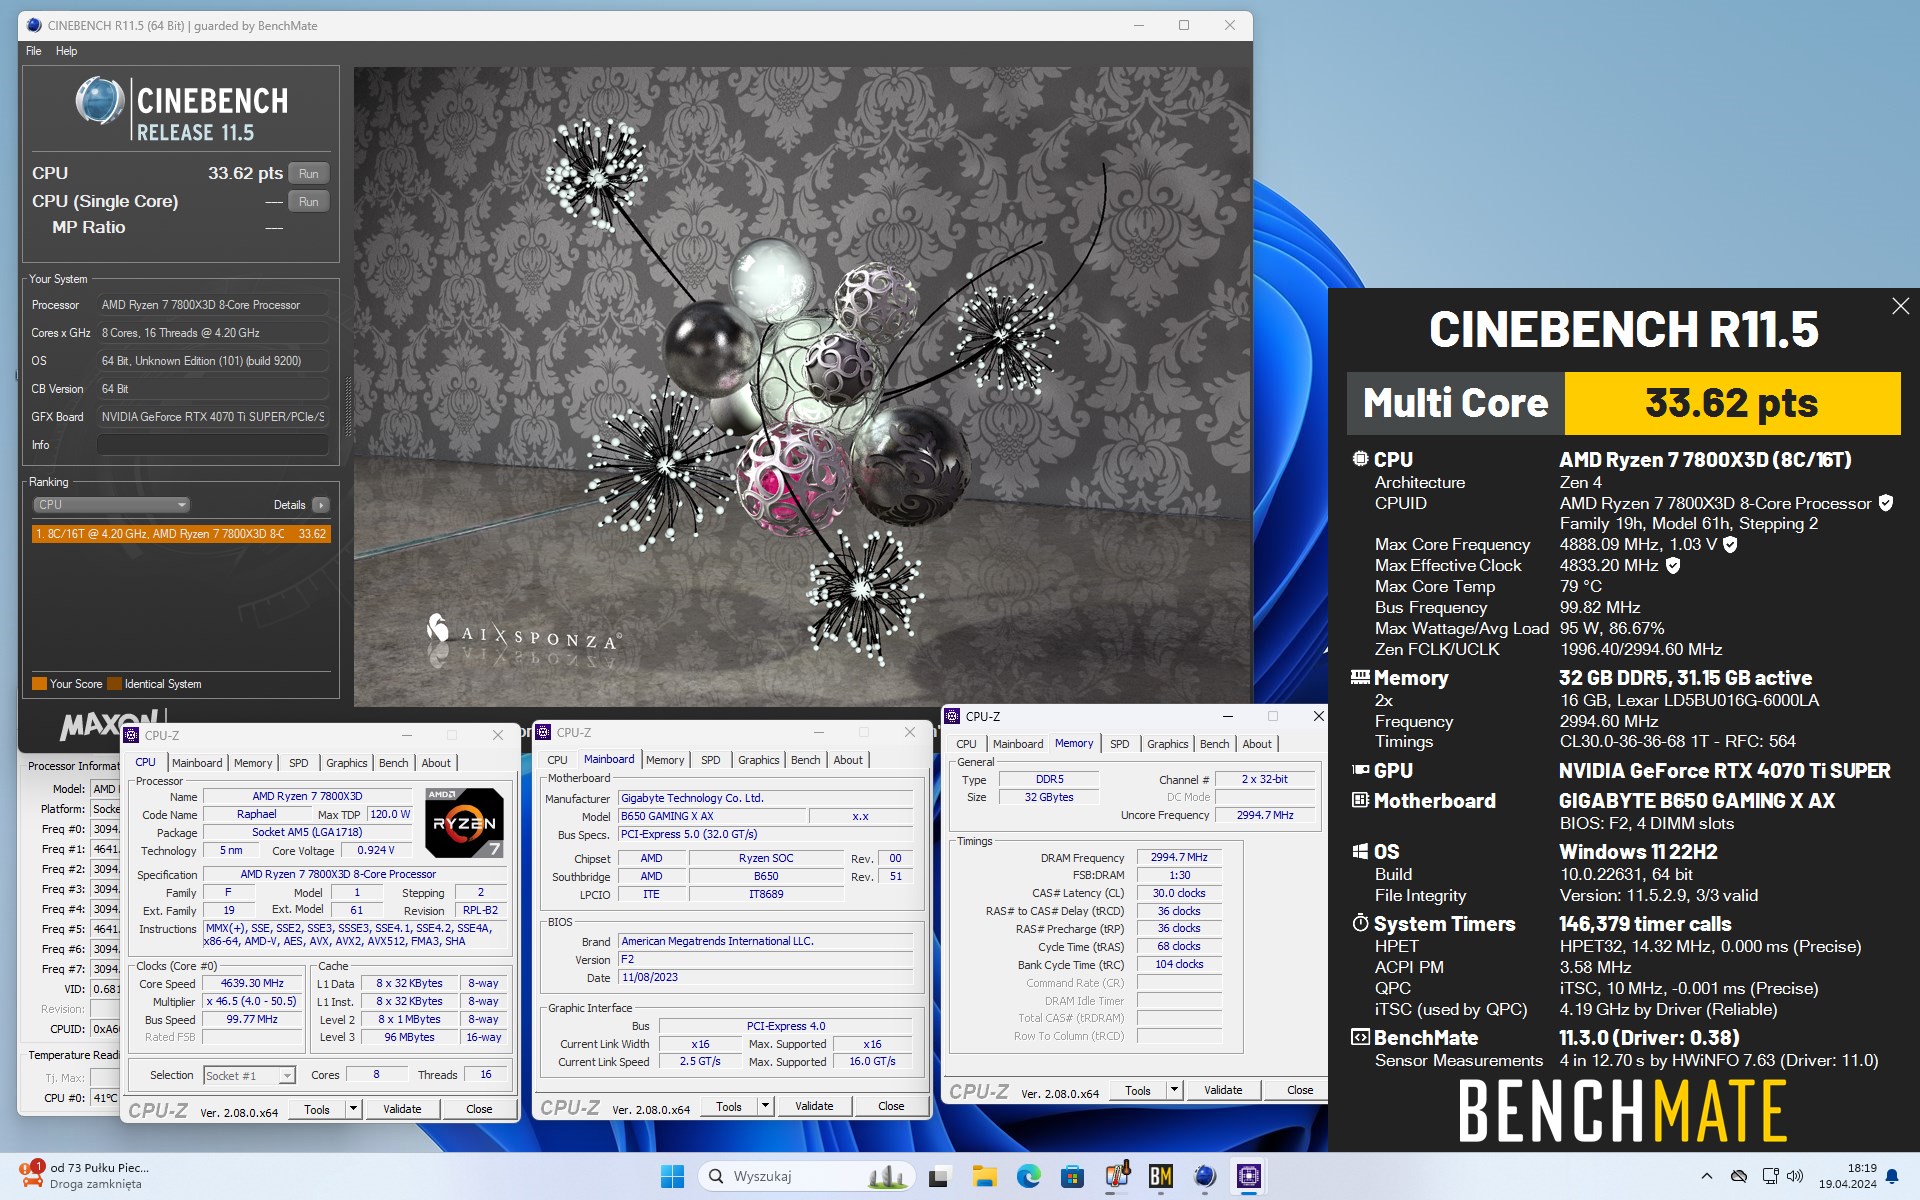This screenshot has width=1920, height=1200.
Task: Launch Microsoft Edge from the taskbar
Action: pyautogui.click(x=1028, y=1176)
